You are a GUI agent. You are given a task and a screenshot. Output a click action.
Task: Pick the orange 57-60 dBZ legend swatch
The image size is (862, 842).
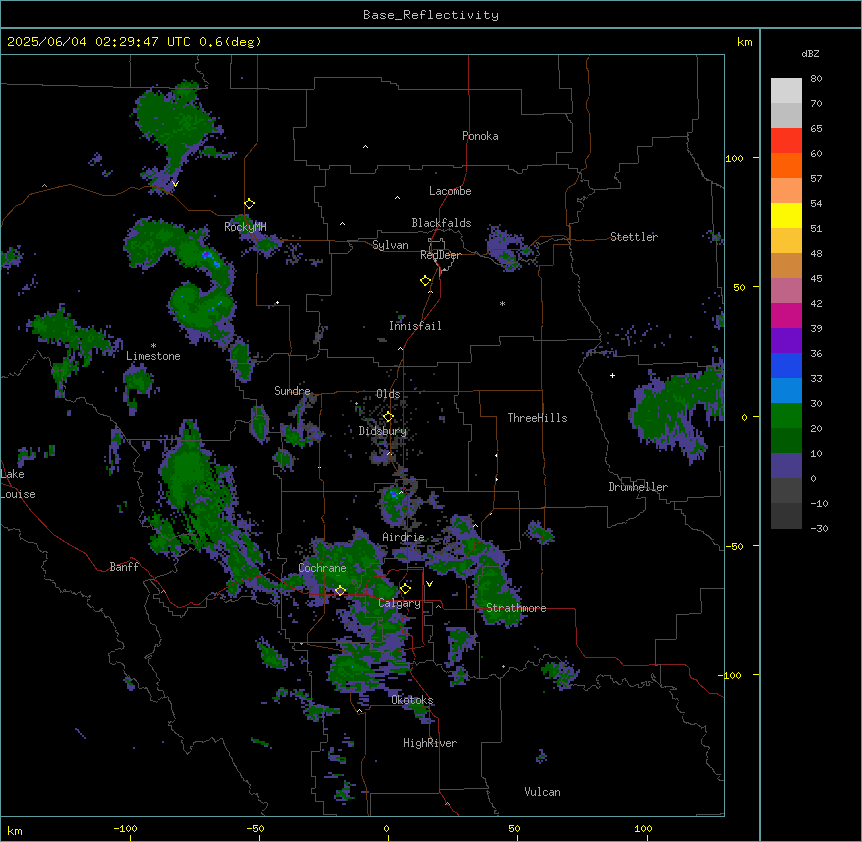[x=786, y=165]
